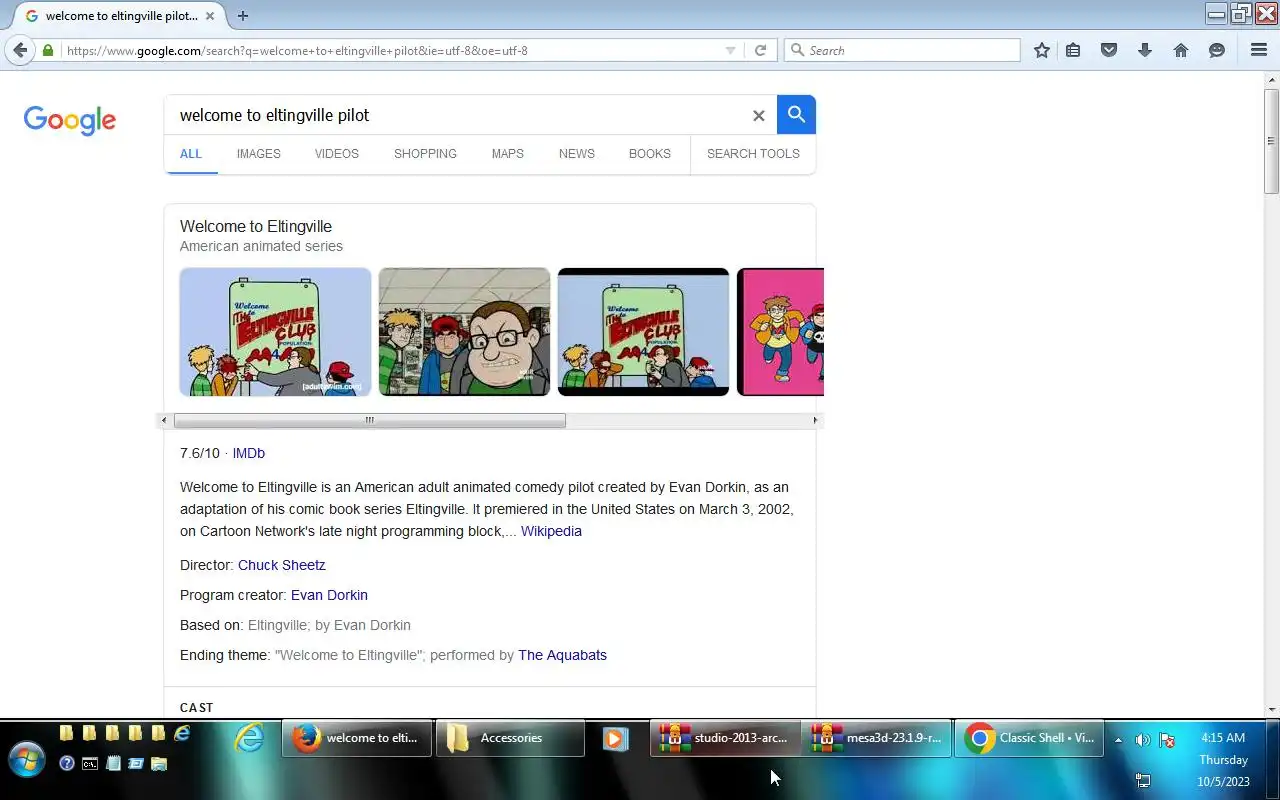This screenshot has height=800, width=1280.
Task: Go to the Firefox home page
Action: click(1181, 50)
